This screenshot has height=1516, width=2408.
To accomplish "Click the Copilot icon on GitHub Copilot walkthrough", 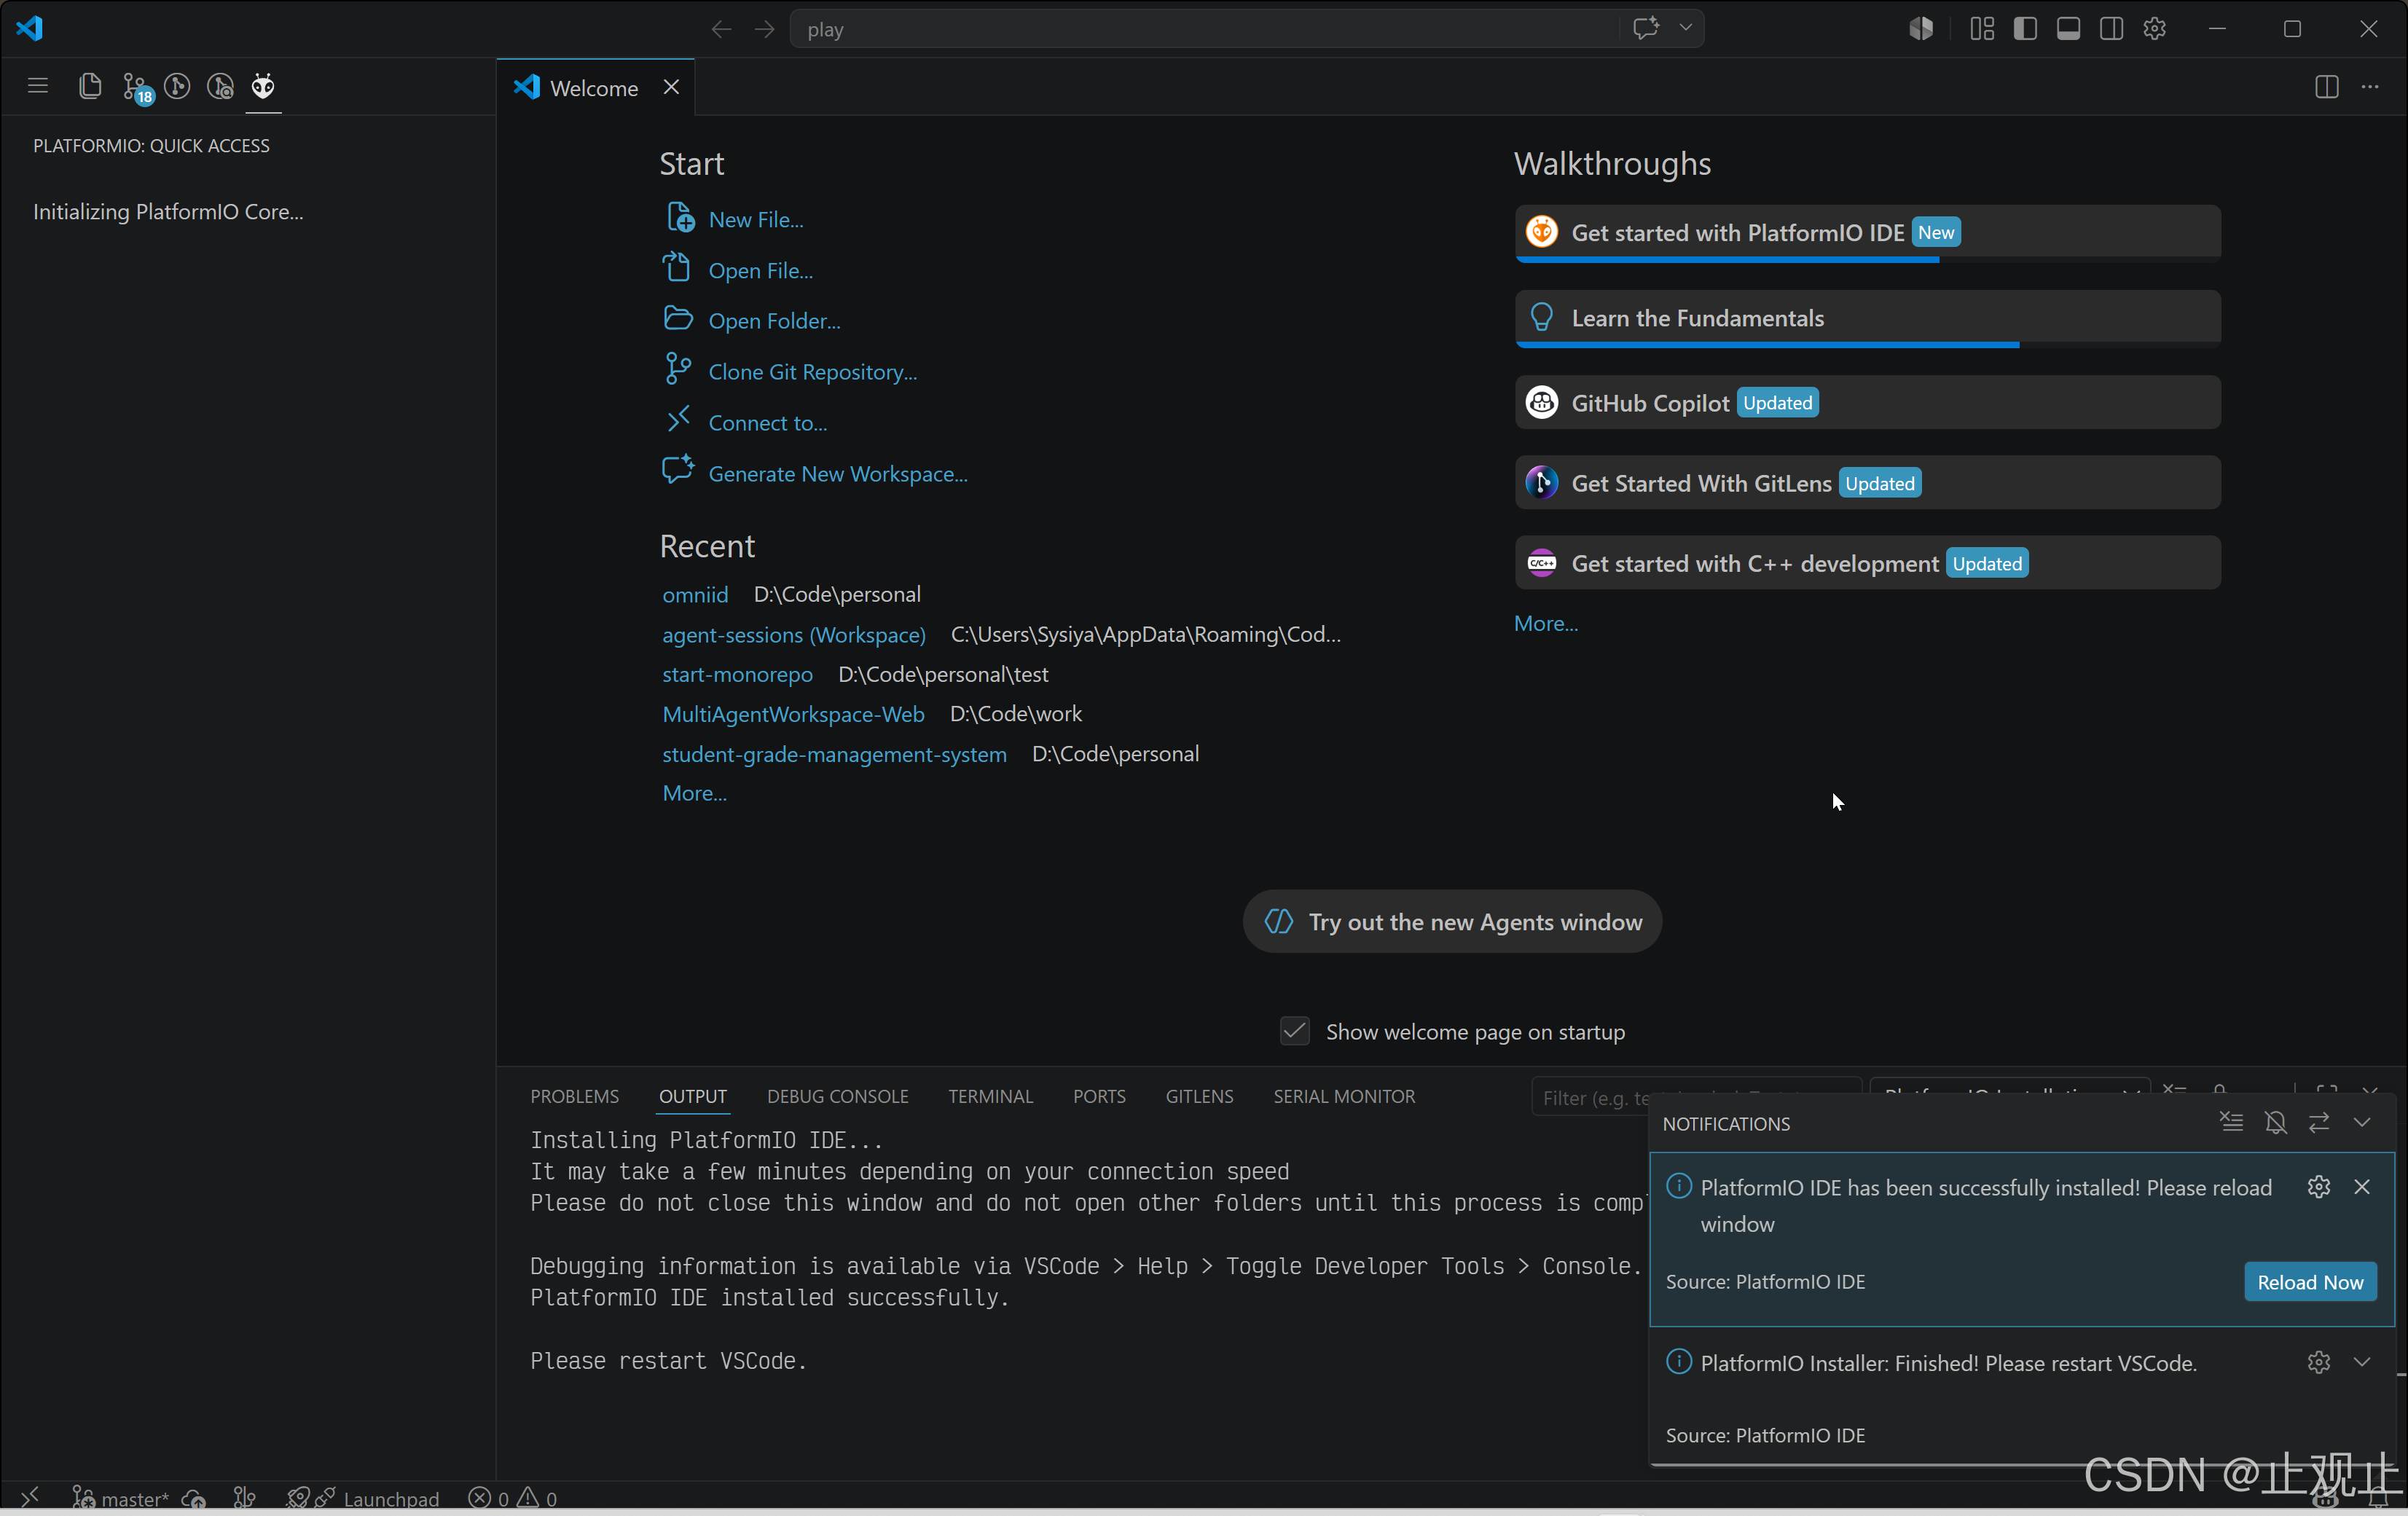I will 1541,402.
